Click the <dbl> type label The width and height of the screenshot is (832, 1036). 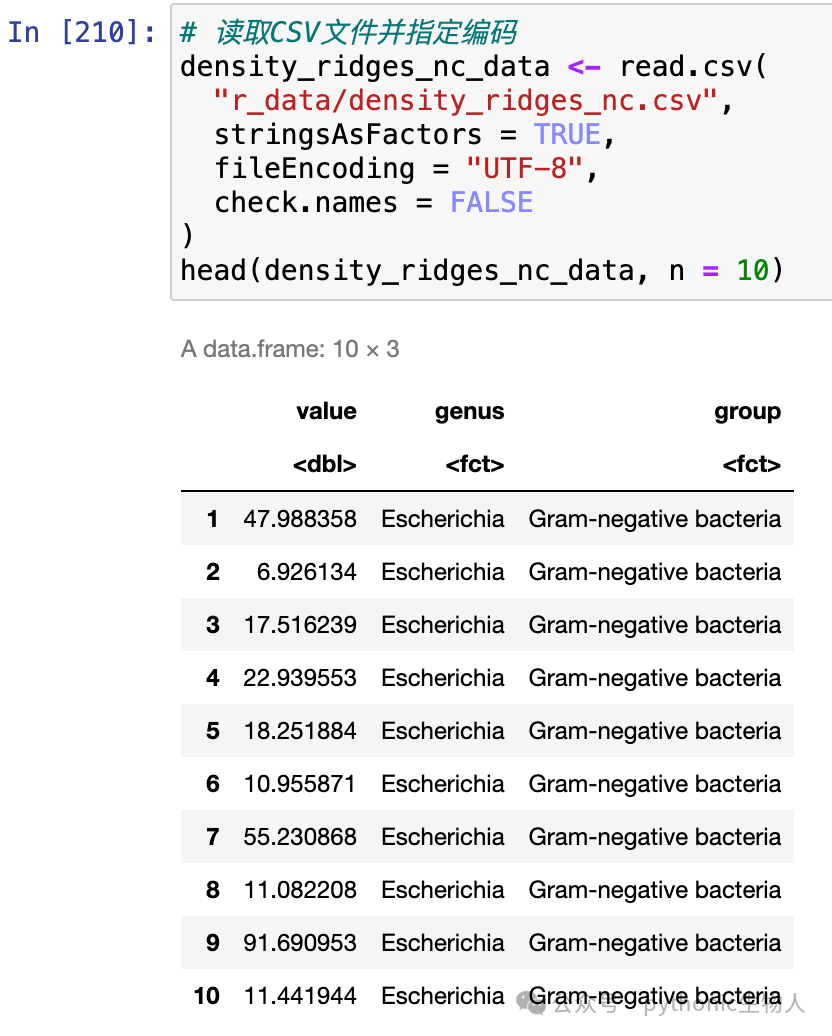pyautogui.click(x=324, y=464)
